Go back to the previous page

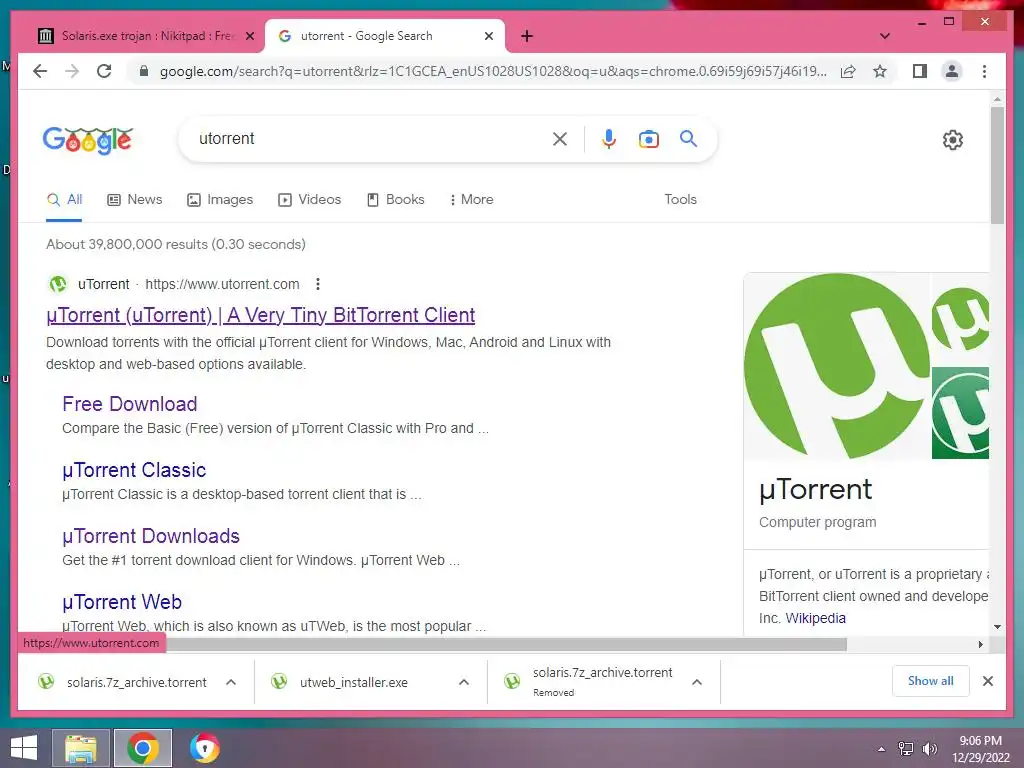(40, 71)
